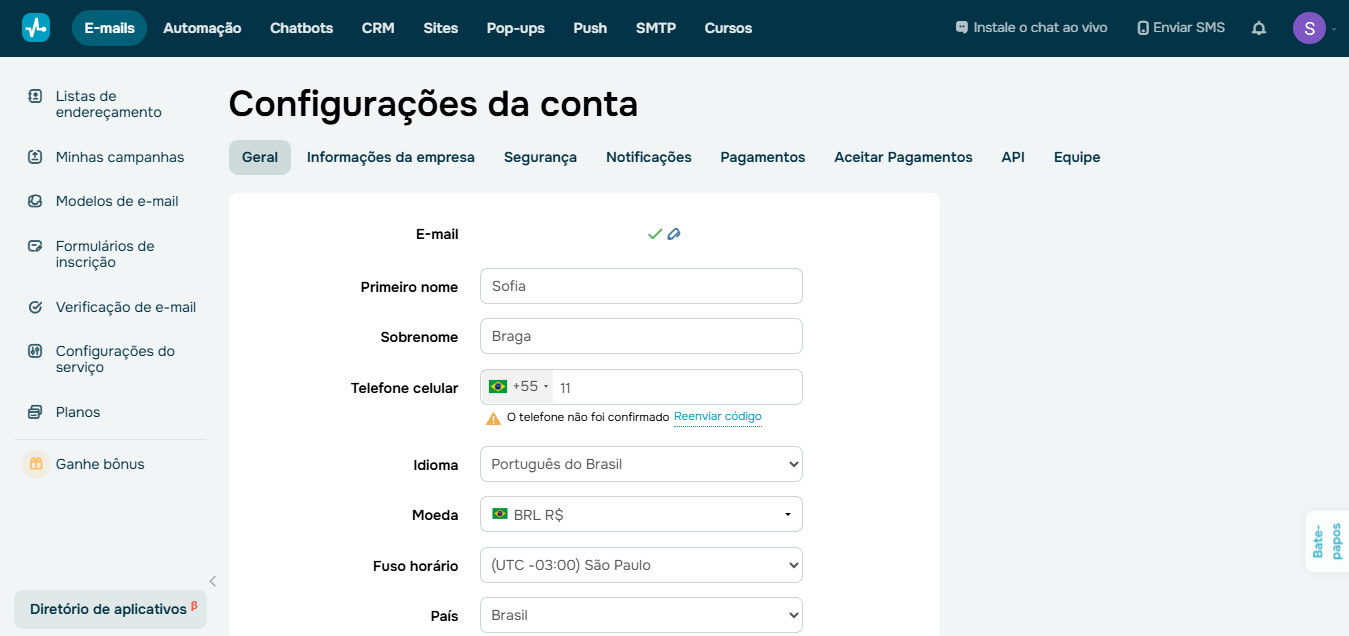Open the user avatar account menu
The image size is (1349, 636).
1309,28
